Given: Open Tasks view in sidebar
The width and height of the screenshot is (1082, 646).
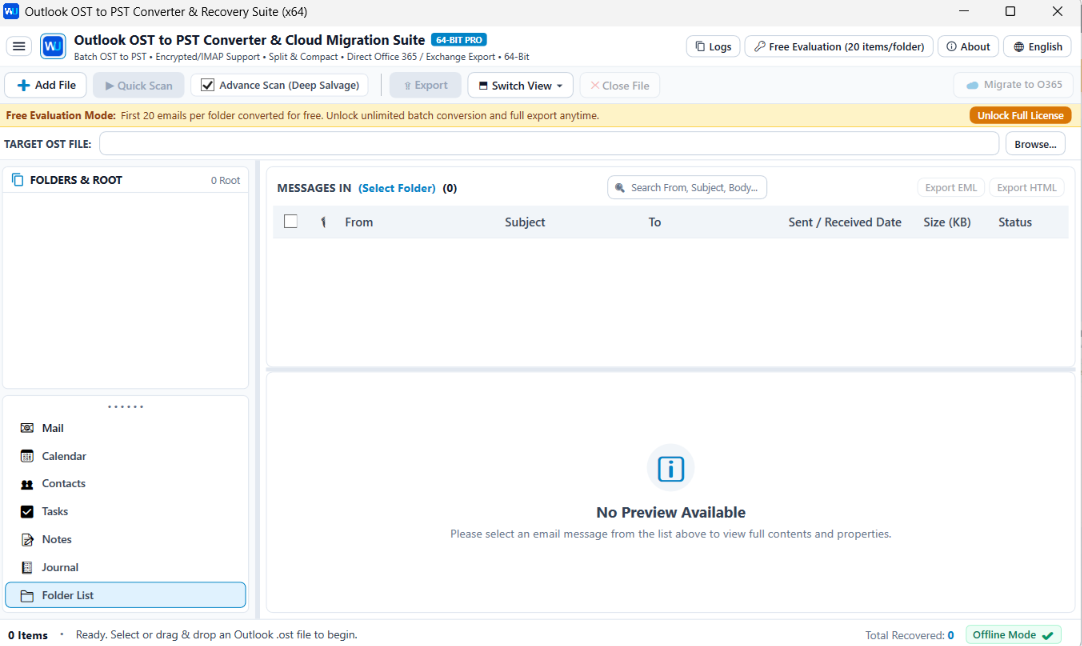Looking at the screenshot, I should coord(126,511).
